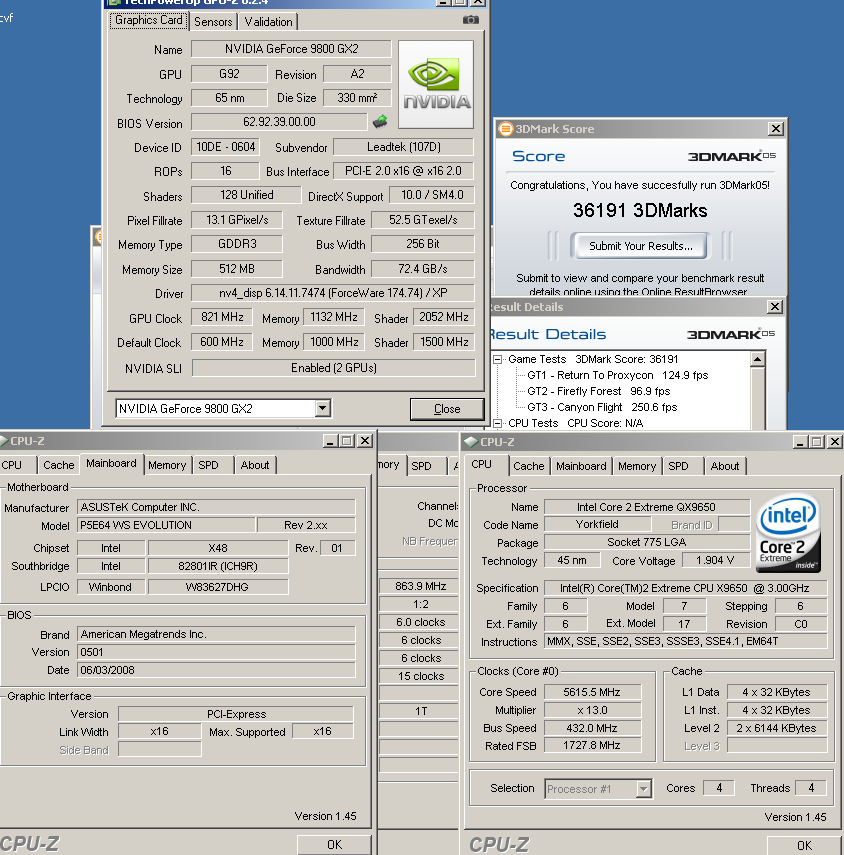
Task: Open Cache tab in left CPU-Z window
Action: coord(58,465)
